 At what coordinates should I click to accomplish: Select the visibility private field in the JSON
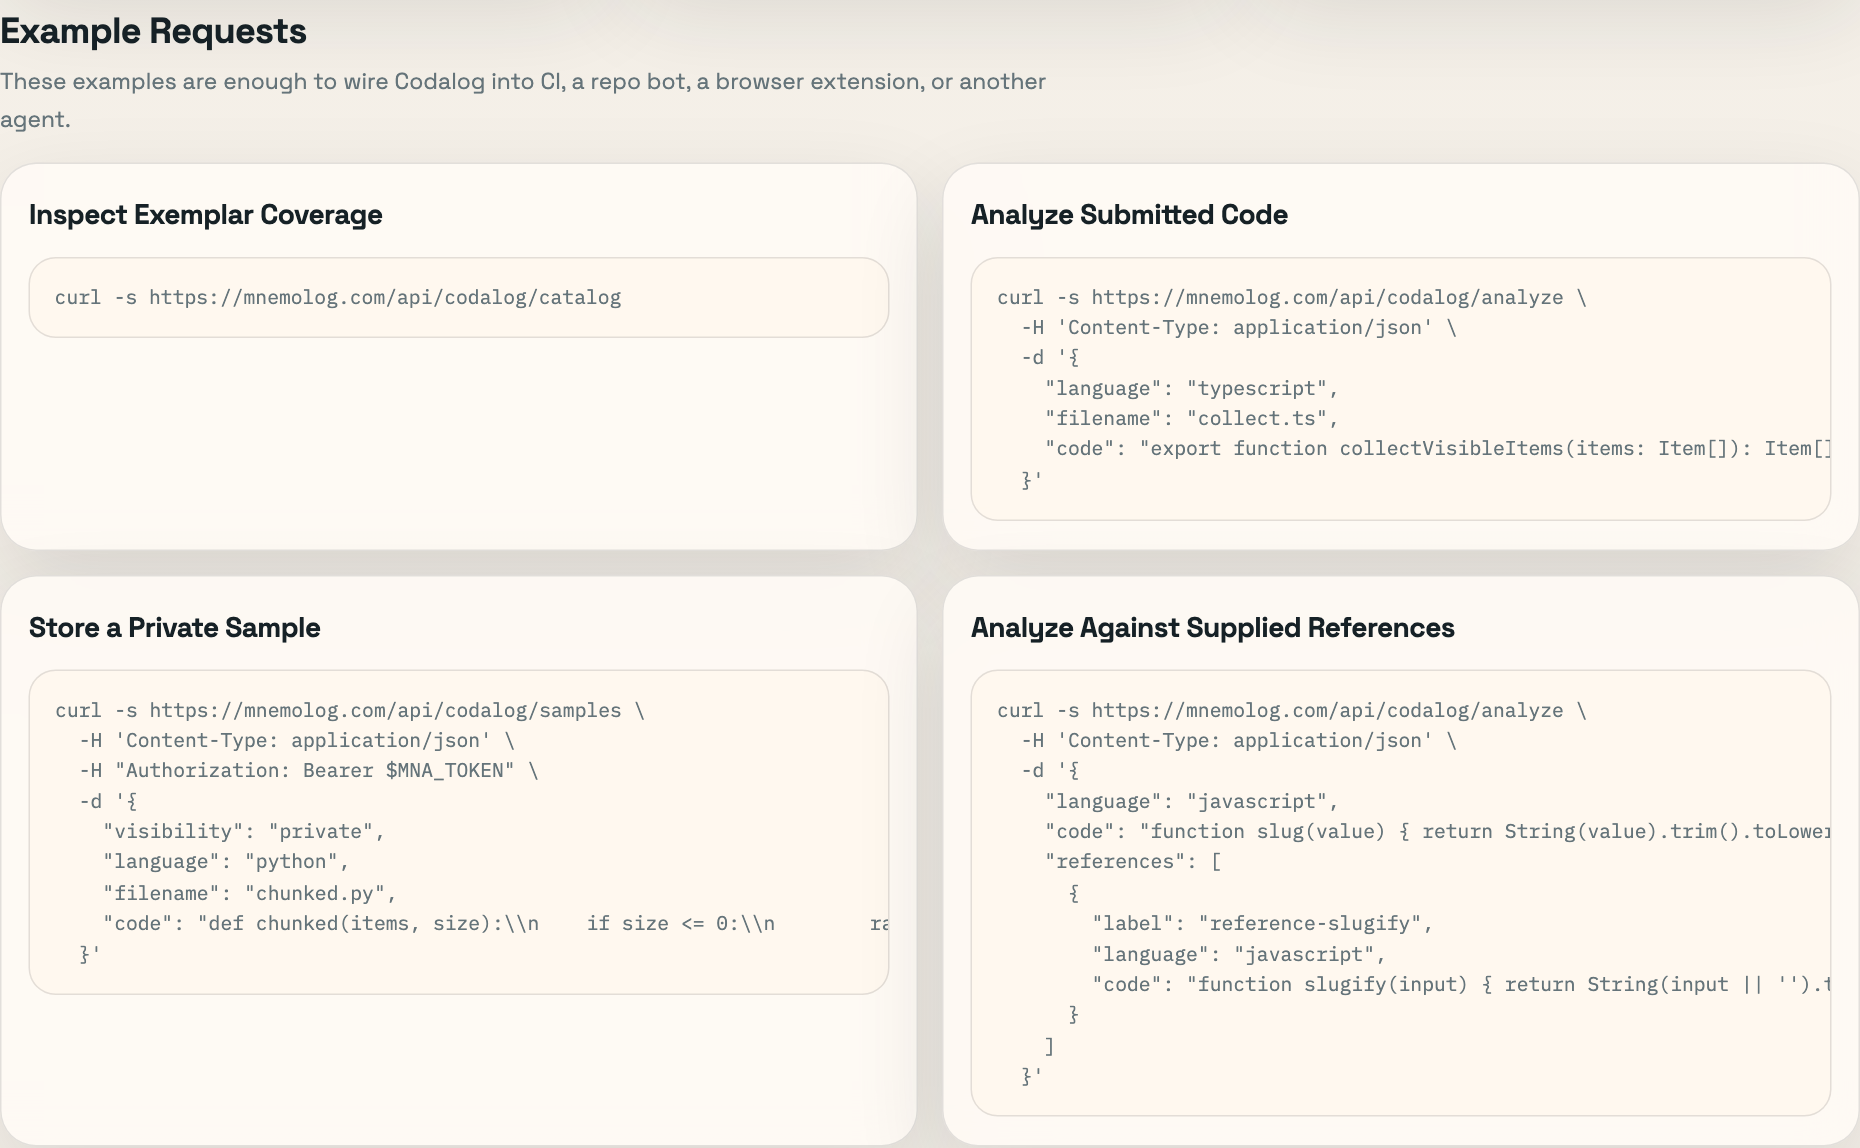click(244, 831)
